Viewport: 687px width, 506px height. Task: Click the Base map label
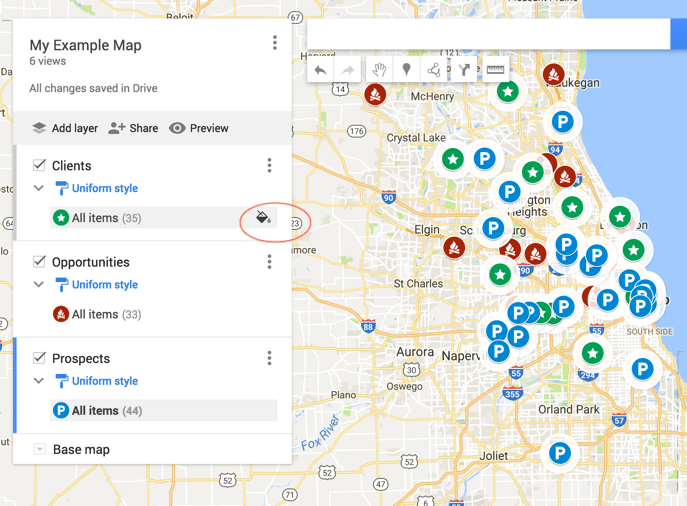[x=81, y=449]
